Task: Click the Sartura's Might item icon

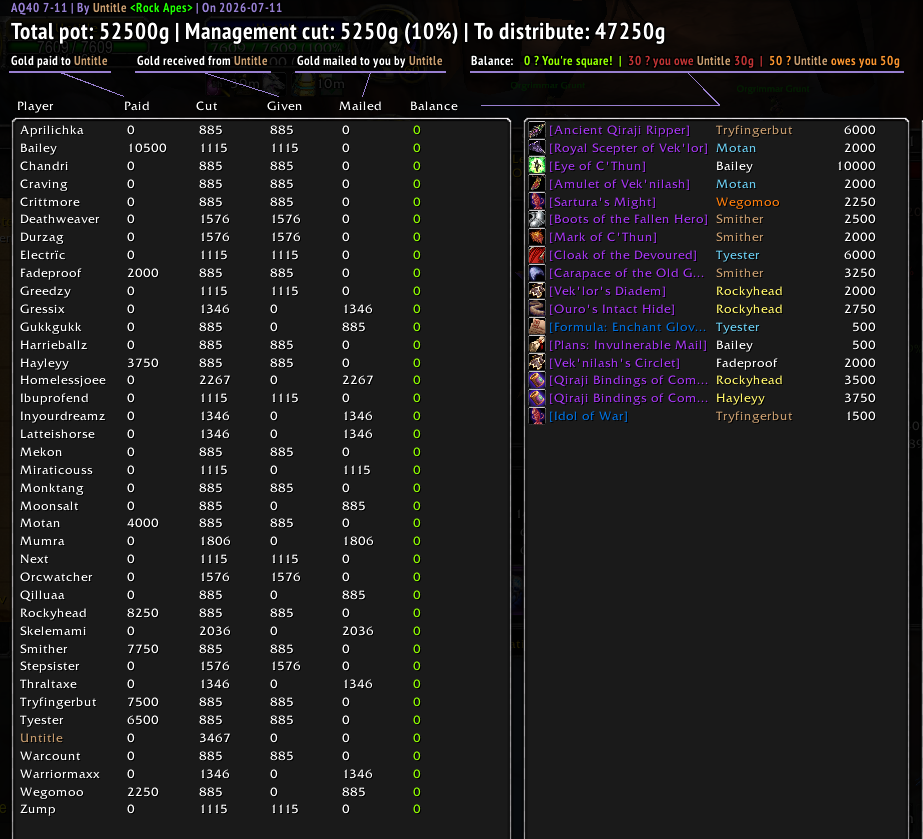Action: [x=536, y=202]
